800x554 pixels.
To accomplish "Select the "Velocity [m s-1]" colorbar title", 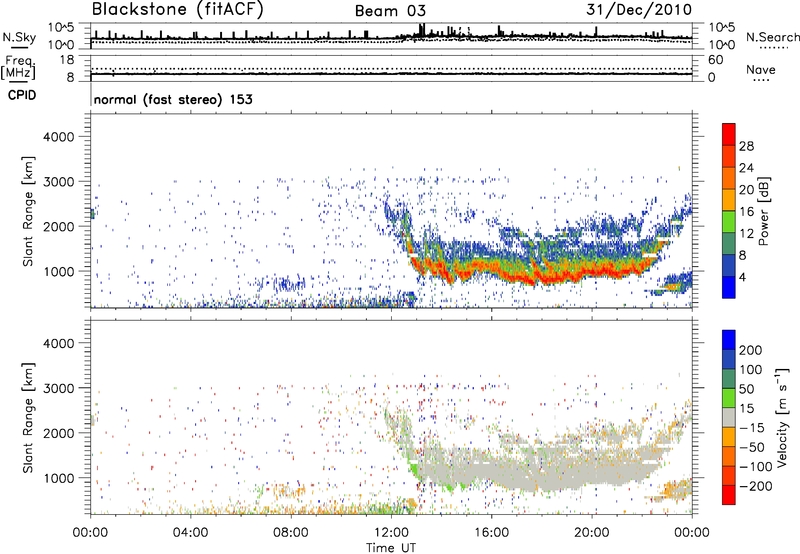I will (782, 418).
